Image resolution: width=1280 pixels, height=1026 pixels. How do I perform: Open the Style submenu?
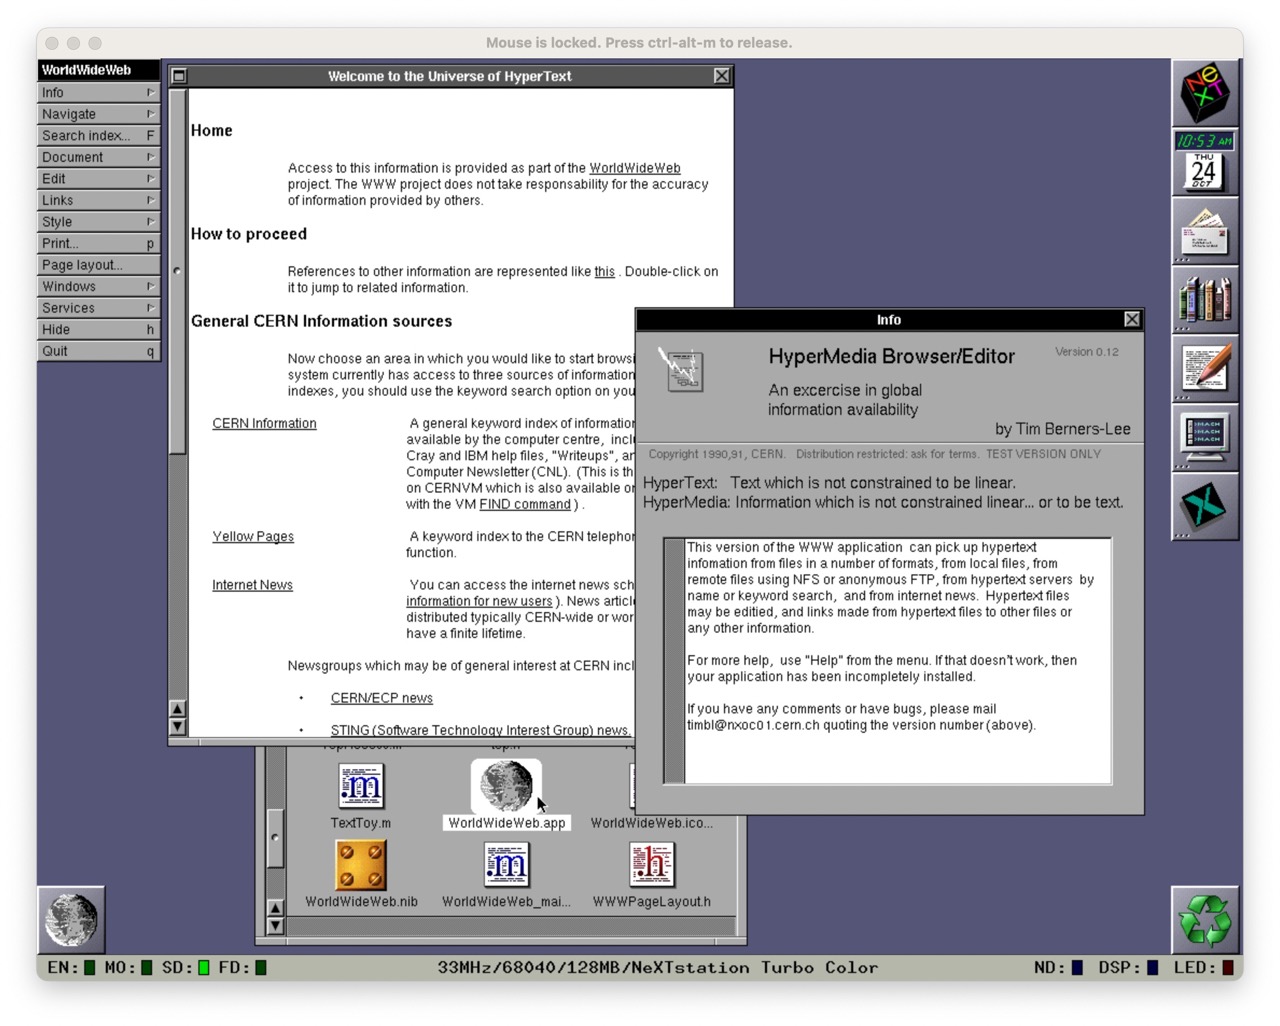[98, 221]
